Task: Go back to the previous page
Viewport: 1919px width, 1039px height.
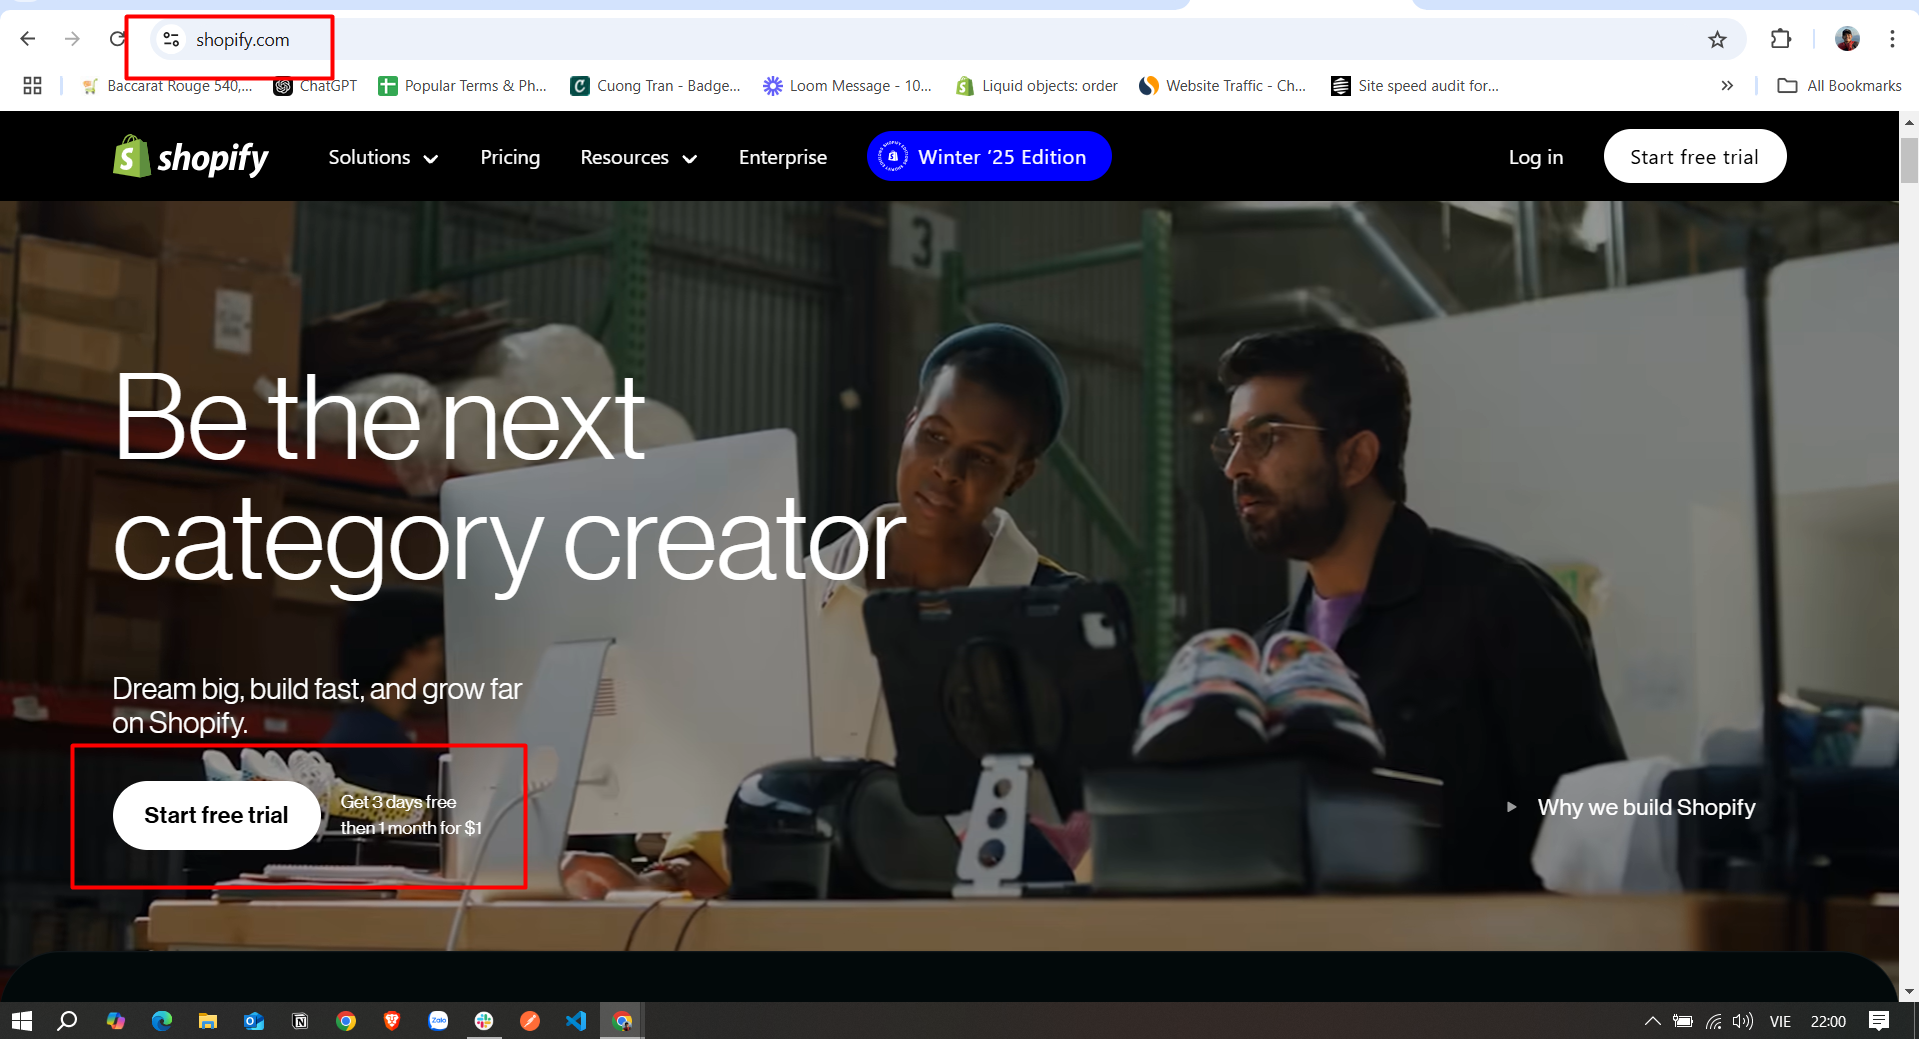Action: [x=28, y=39]
